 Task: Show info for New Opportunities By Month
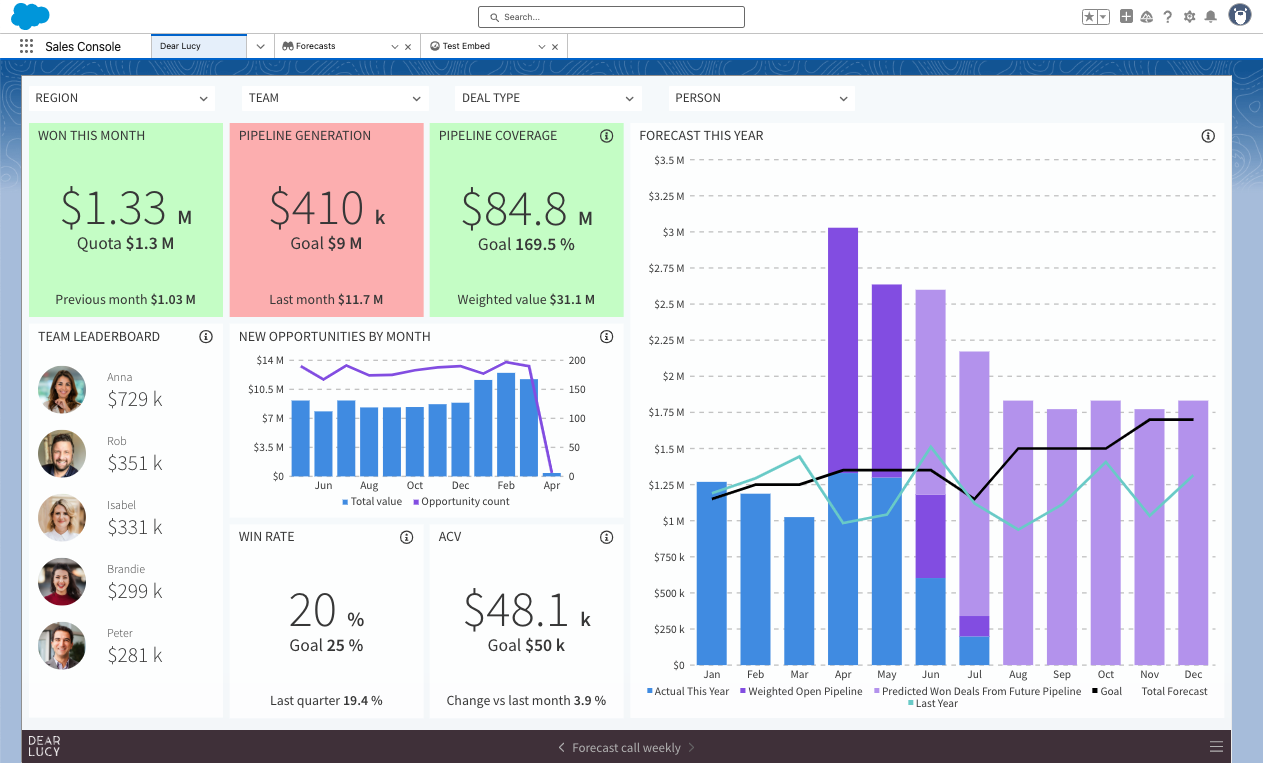[x=606, y=337]
